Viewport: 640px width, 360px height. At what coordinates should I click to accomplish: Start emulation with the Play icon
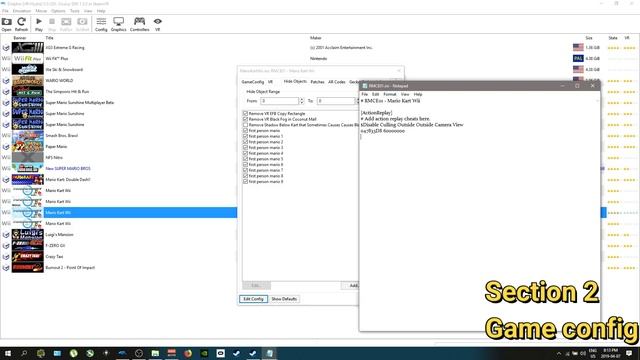(x=39, y=24)
